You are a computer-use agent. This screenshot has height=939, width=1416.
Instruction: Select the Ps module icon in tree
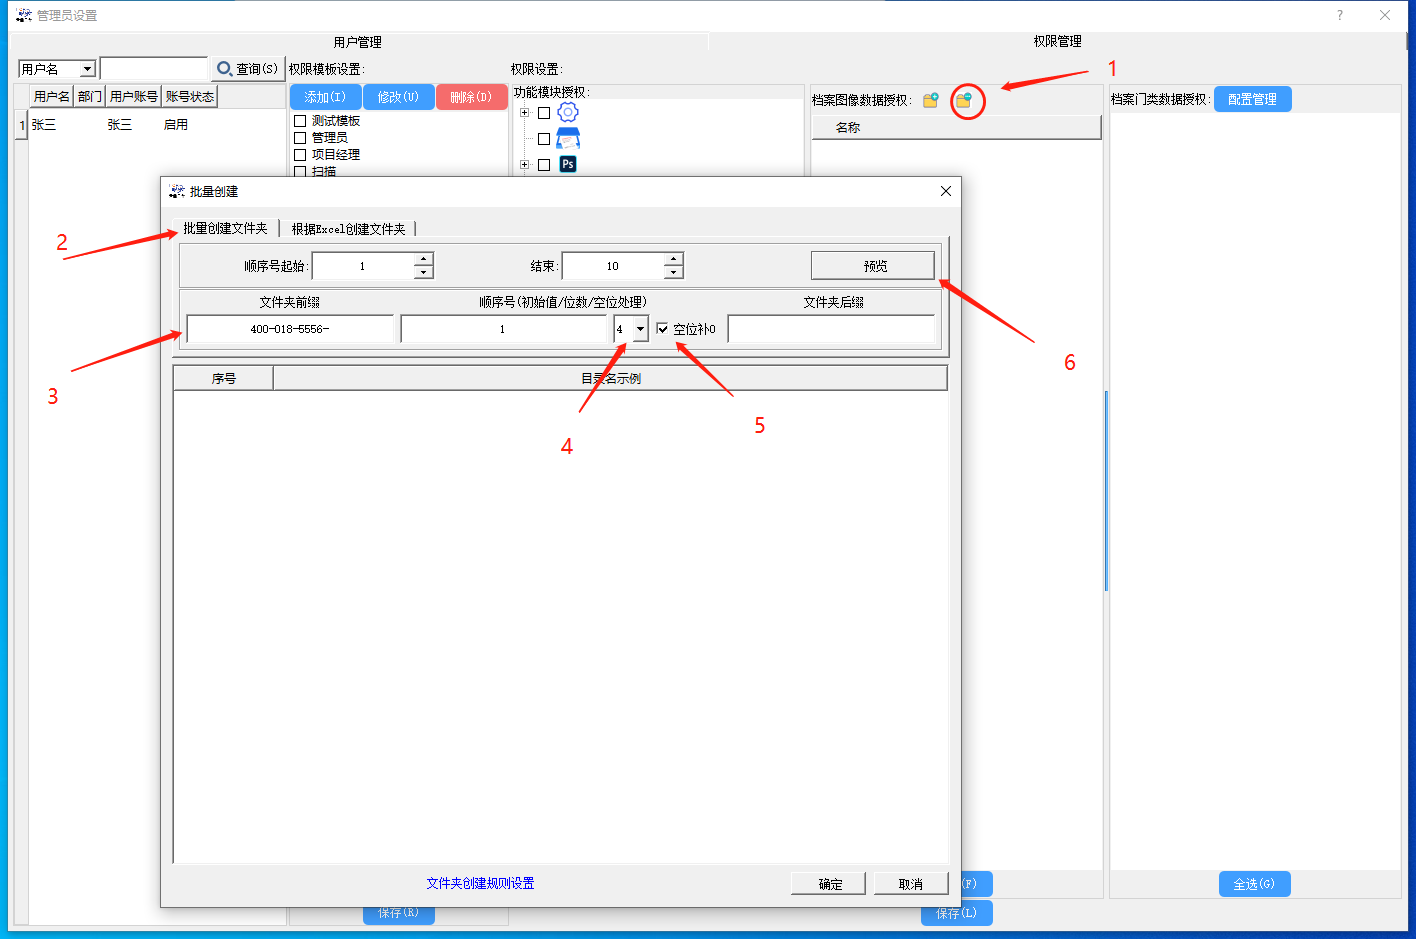coord(568,164)
